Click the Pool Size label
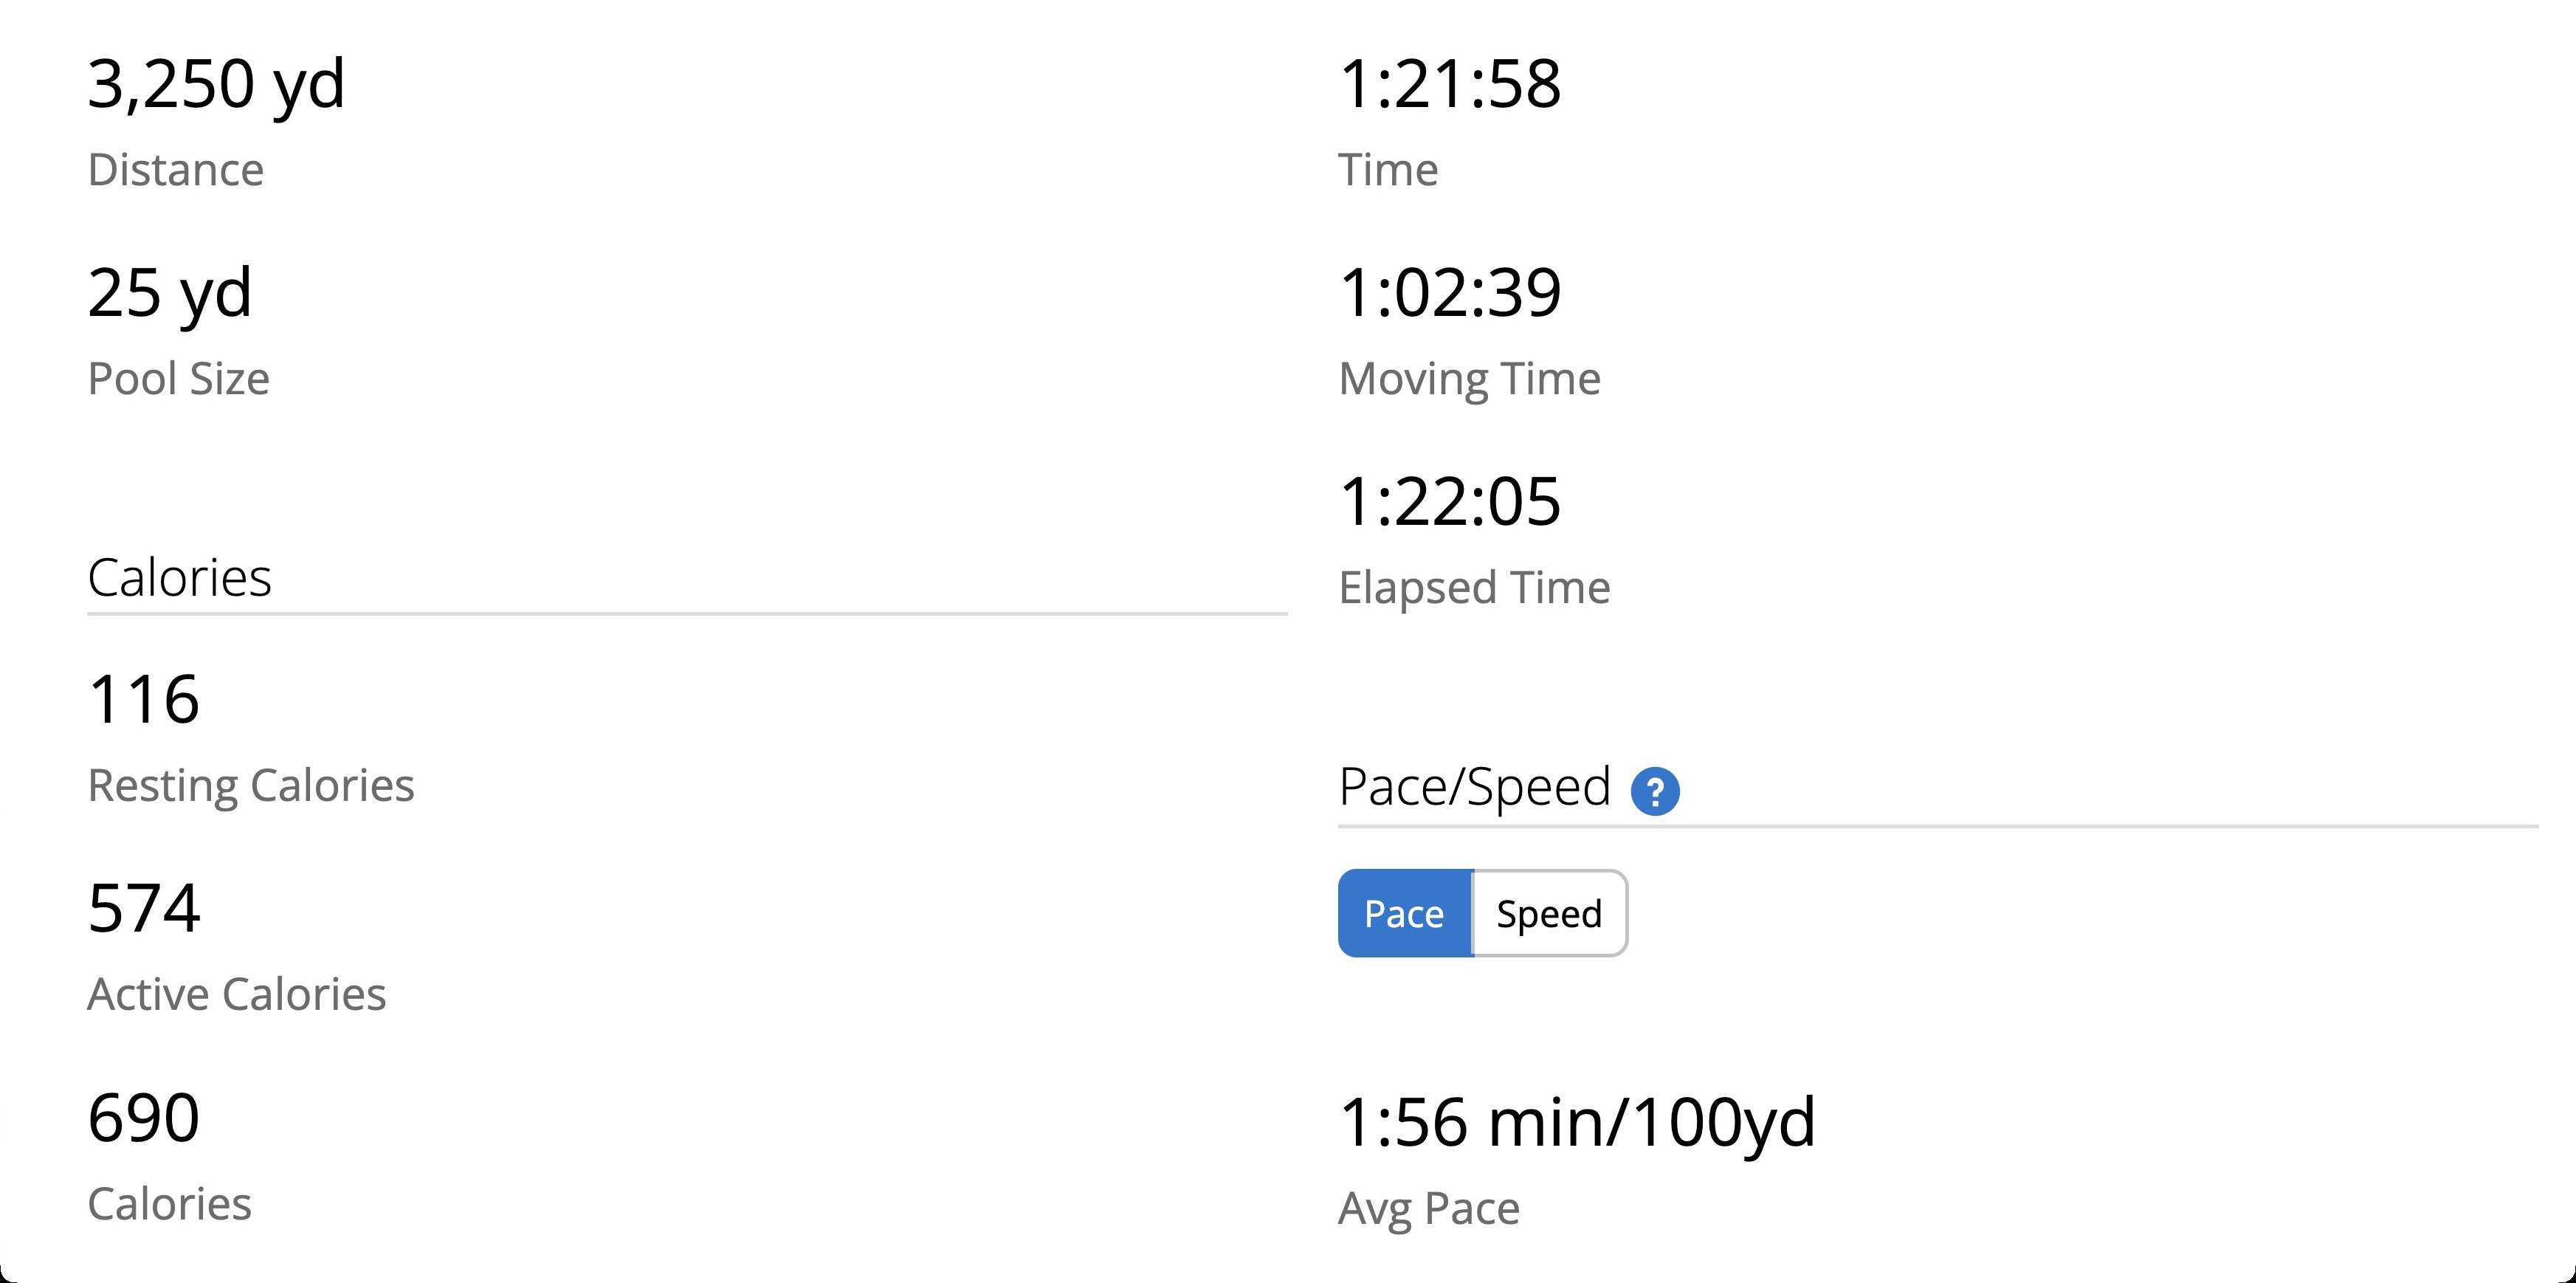Screen dimensions: 2576x1283 coord(179,379)
